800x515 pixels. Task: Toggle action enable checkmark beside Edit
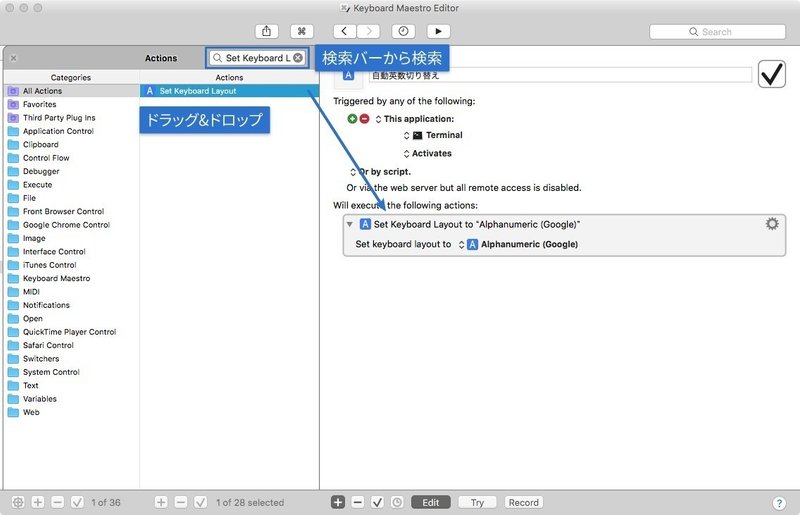pos(377,502)
